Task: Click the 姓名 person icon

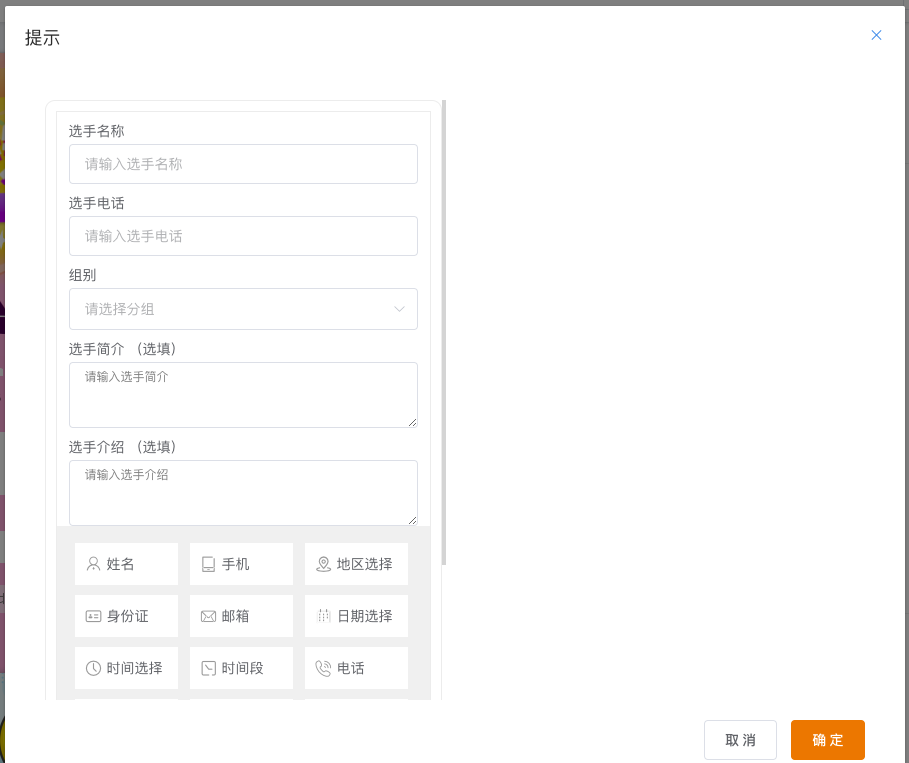Action: click(94, 564)
